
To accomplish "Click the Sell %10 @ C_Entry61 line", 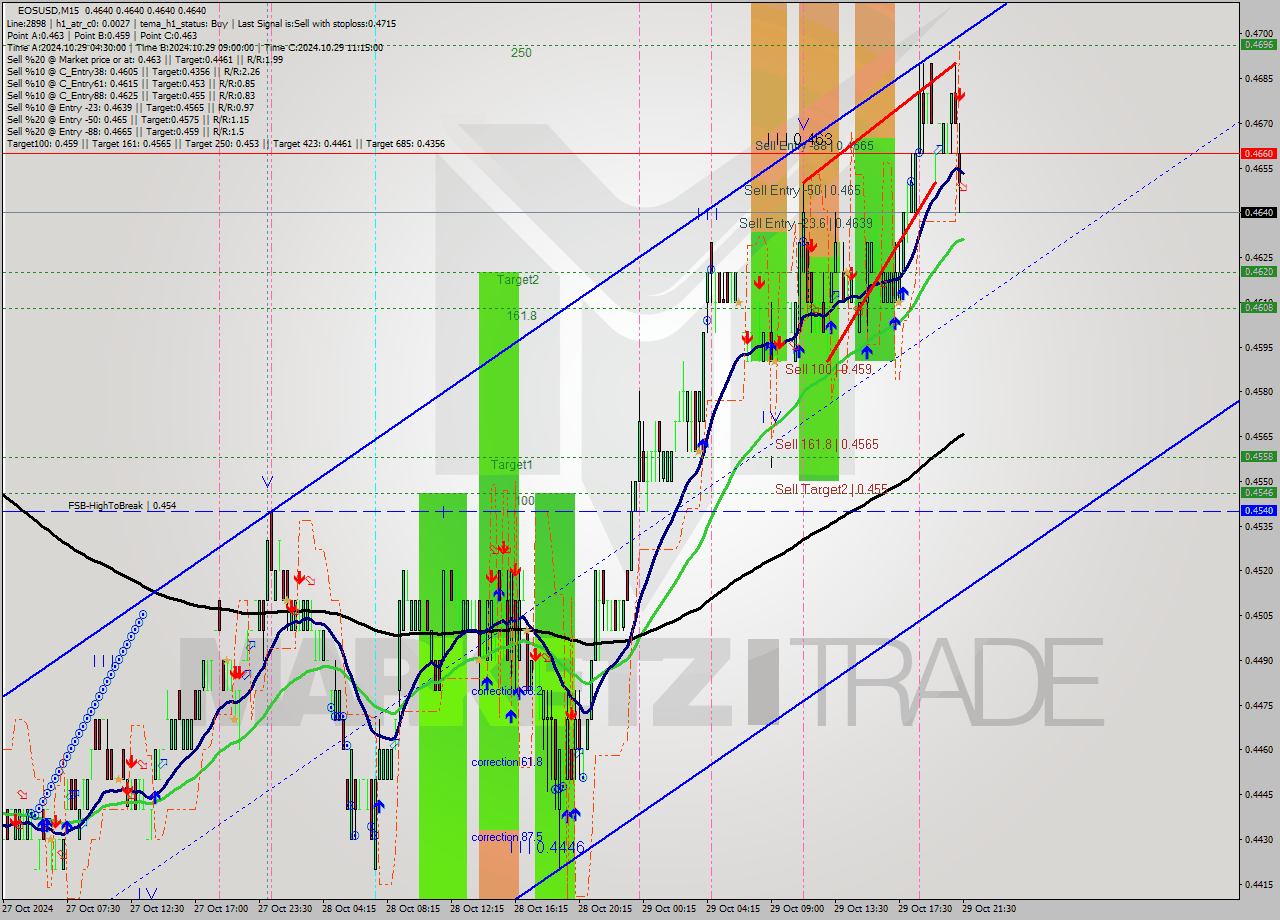I will pos(131,83).
